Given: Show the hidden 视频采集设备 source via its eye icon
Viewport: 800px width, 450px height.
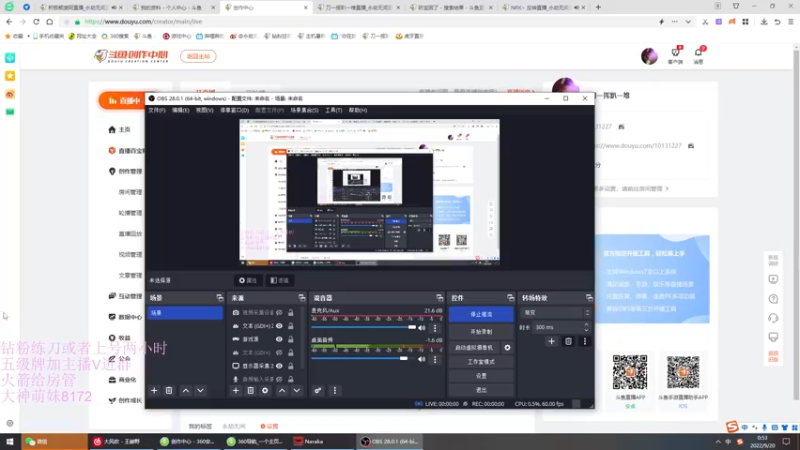Looking at the screenshot, I should (279, 312).
